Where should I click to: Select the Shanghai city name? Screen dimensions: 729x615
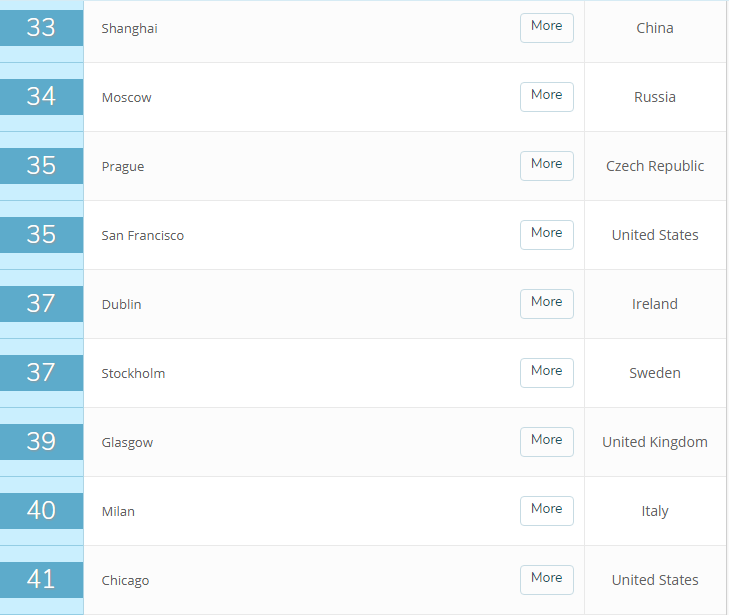129,28
